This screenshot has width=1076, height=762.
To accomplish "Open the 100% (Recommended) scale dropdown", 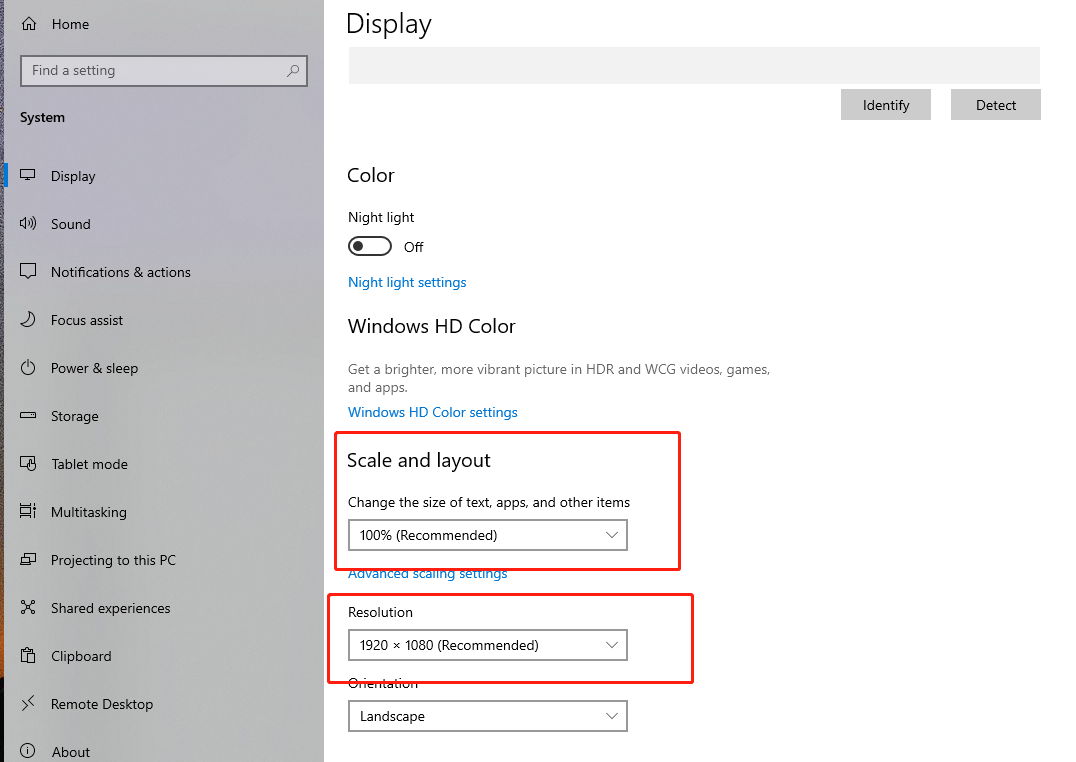I will click(487, 535).
